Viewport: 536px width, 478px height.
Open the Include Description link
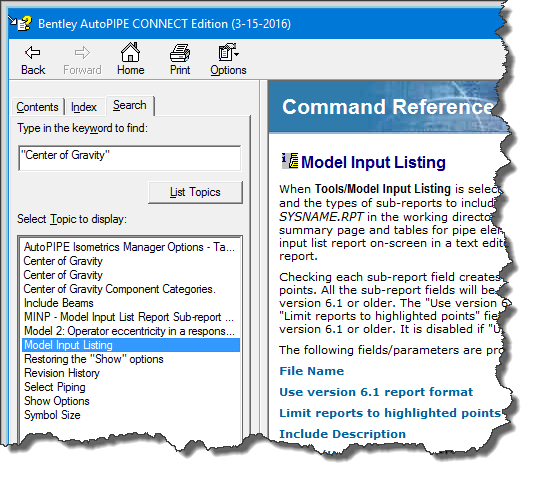(342, 434)
